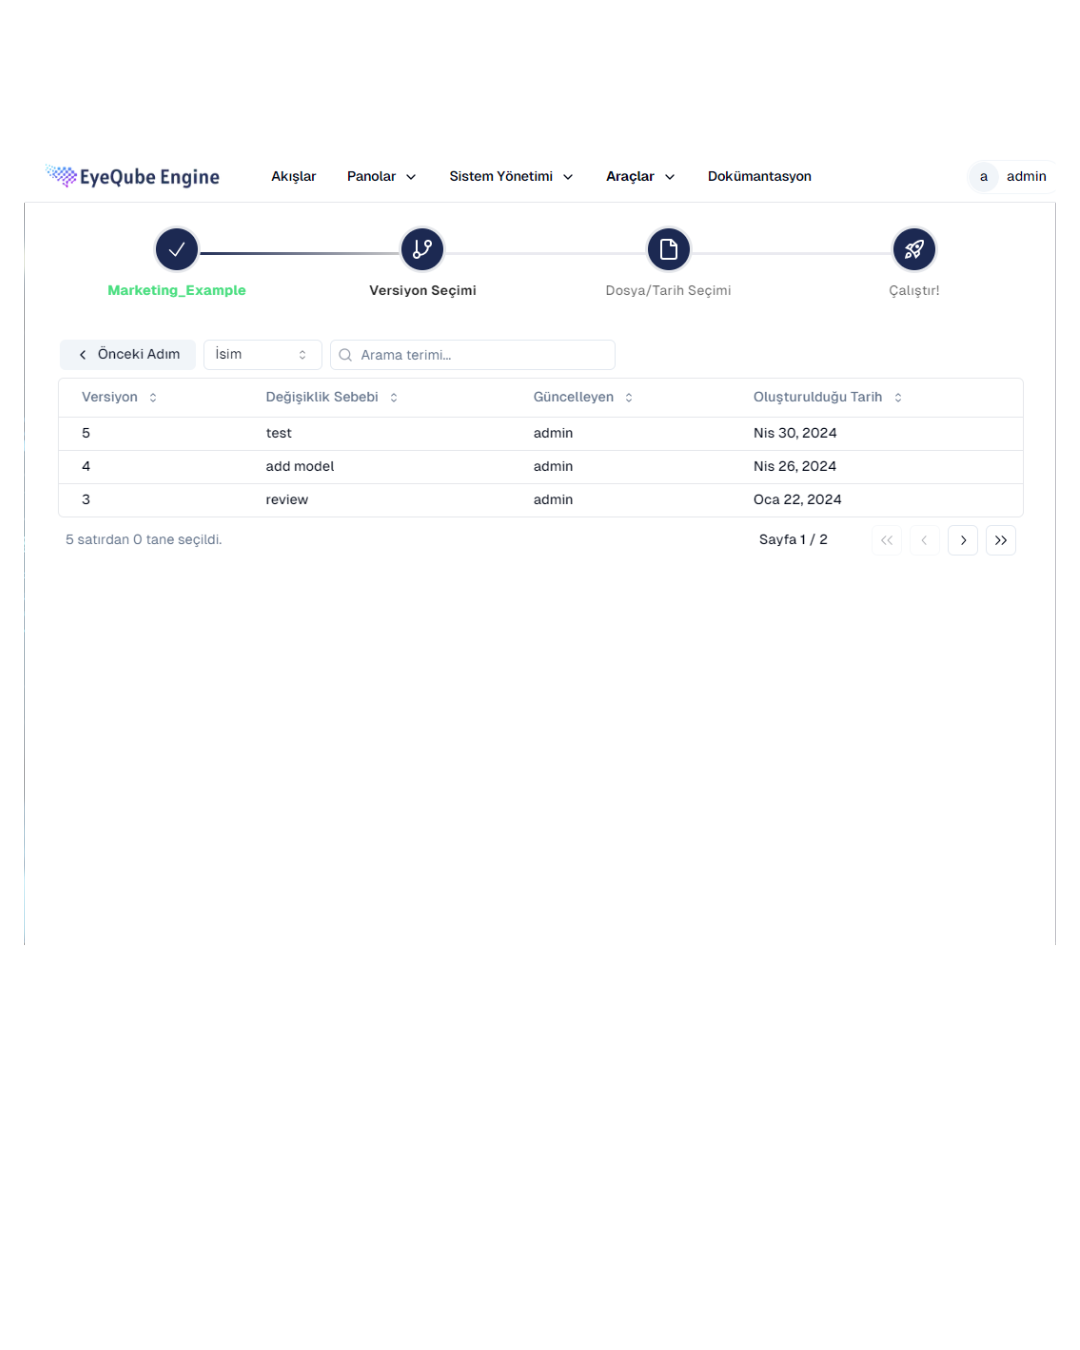Click the branch icon for Versiyon Seçimi

tap(422, 249)
